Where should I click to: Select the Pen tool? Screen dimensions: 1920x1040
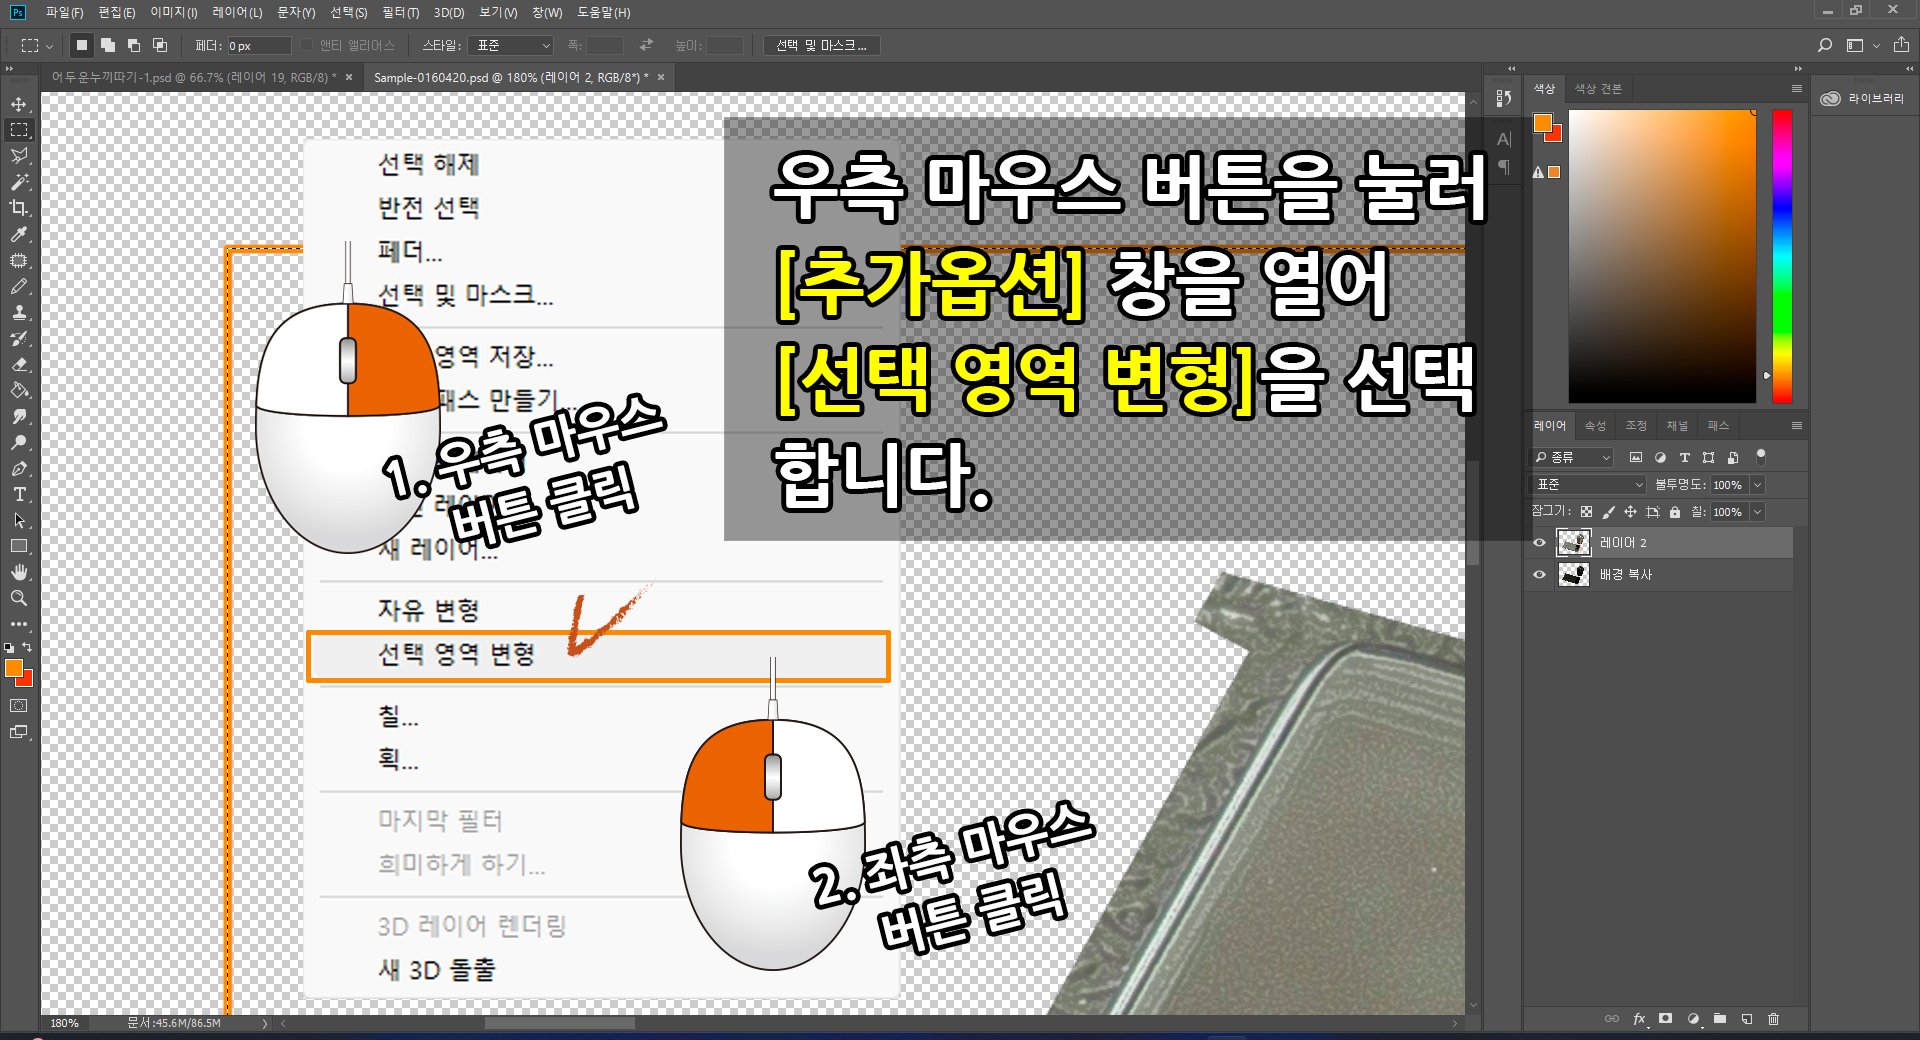point(19,468)
